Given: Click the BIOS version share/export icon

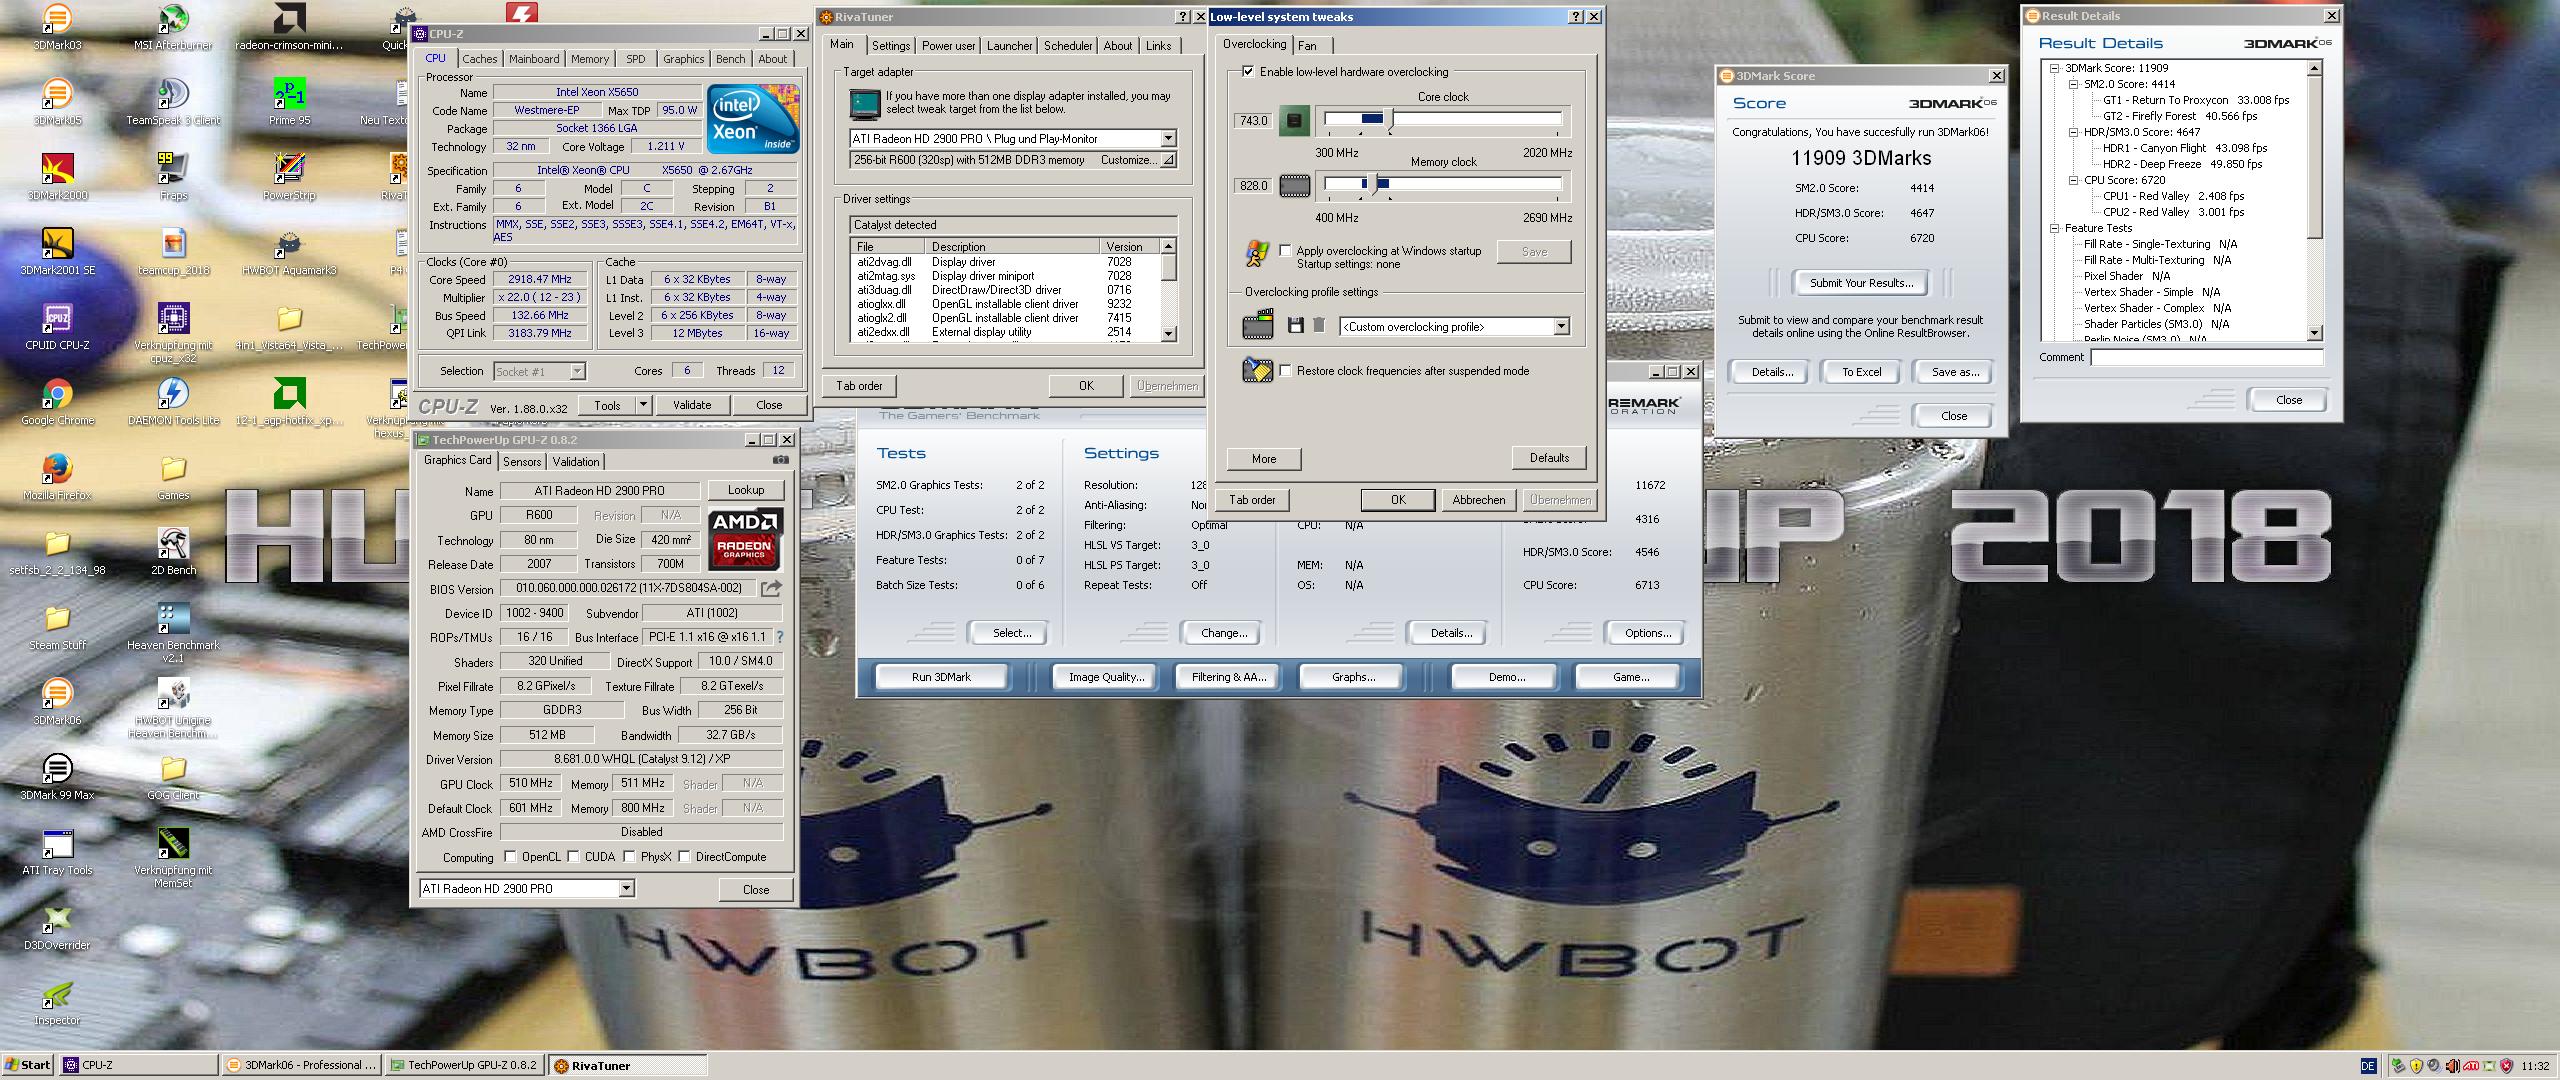Looking at the screenshot, I should [x=771, y=589].
